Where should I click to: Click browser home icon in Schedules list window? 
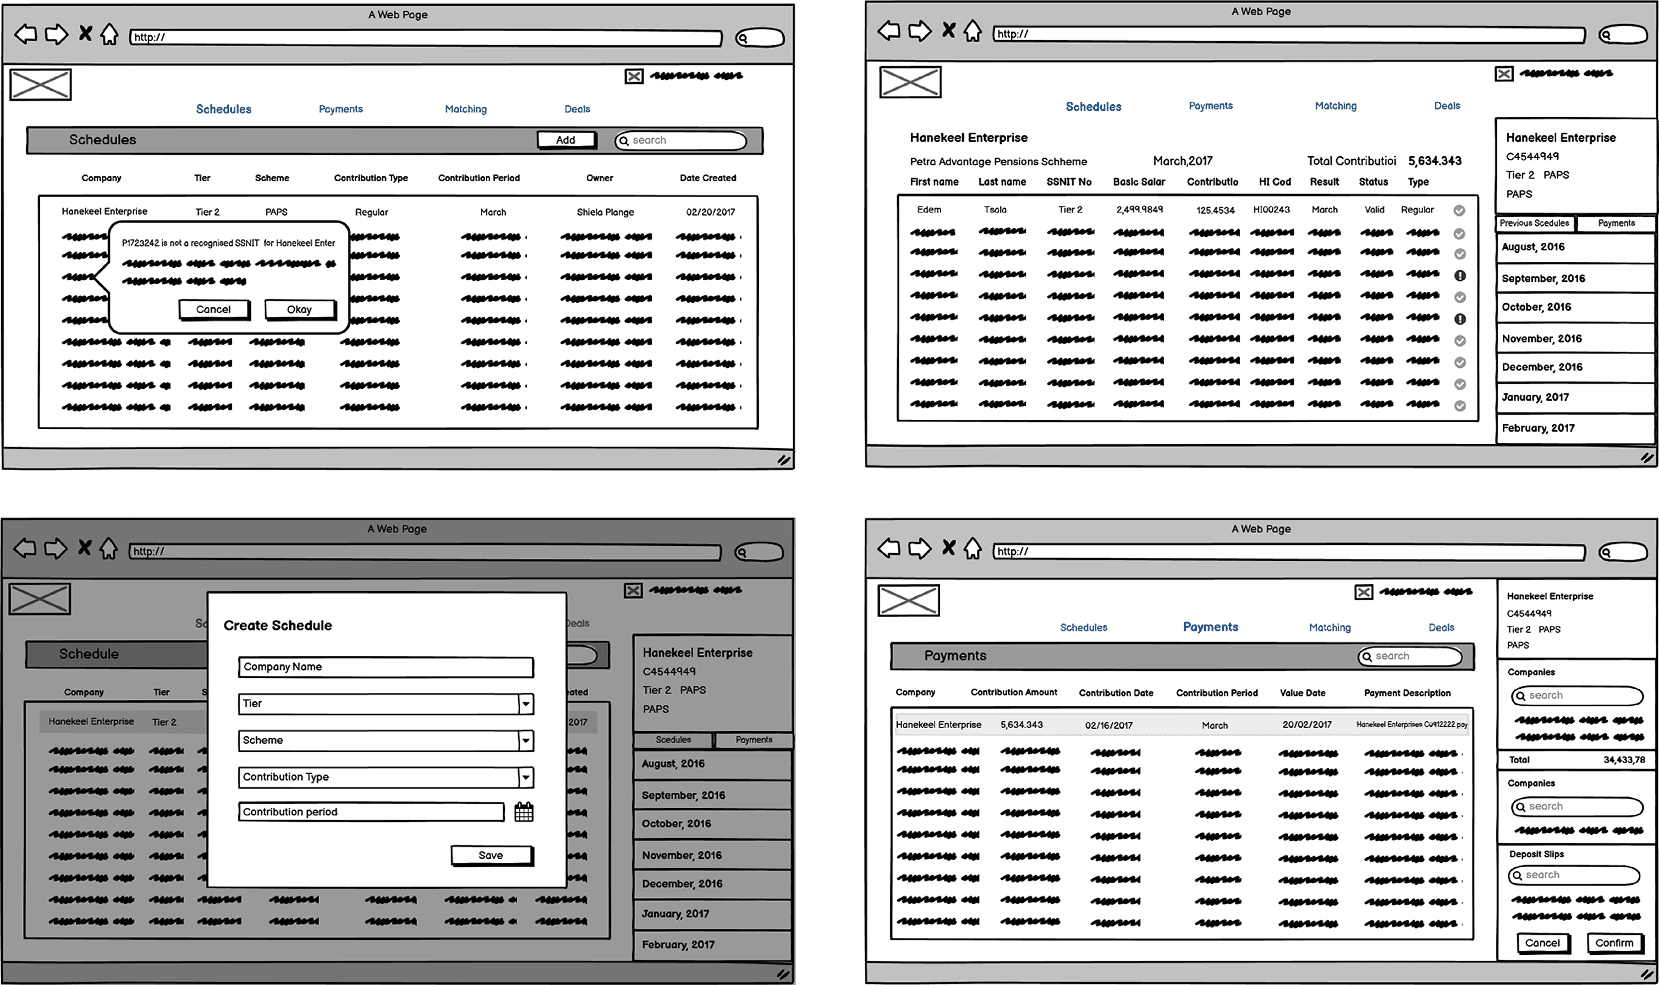109,35
